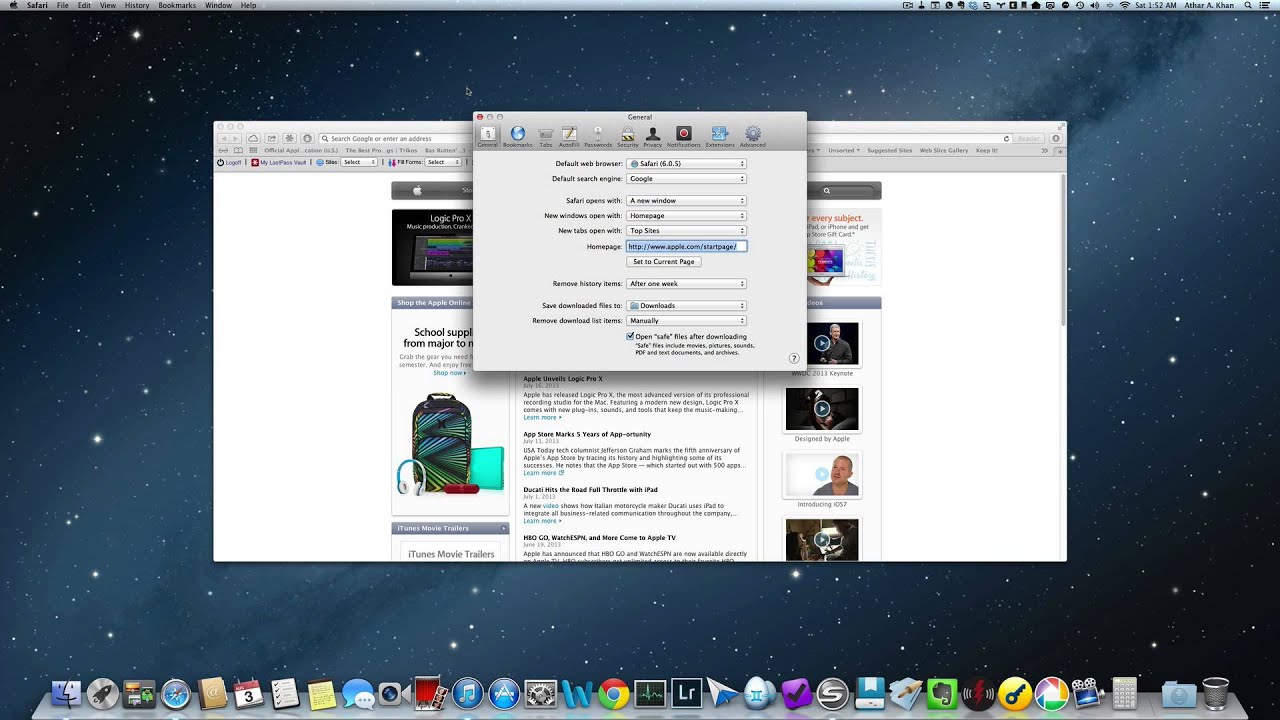
Task: Open the Web Slice Gallery bookmark
Action: click(944, 150)
